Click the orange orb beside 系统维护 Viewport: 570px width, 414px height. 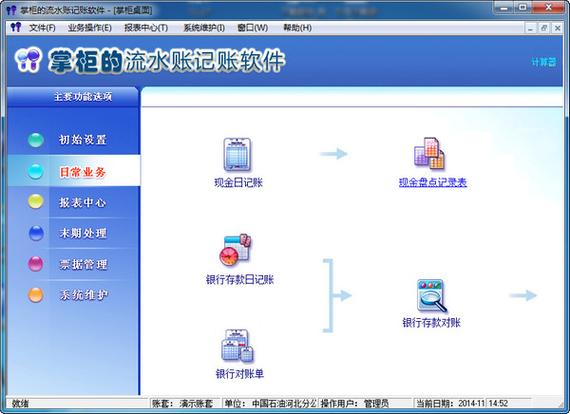pyautogui.click(x=36, y=295)
